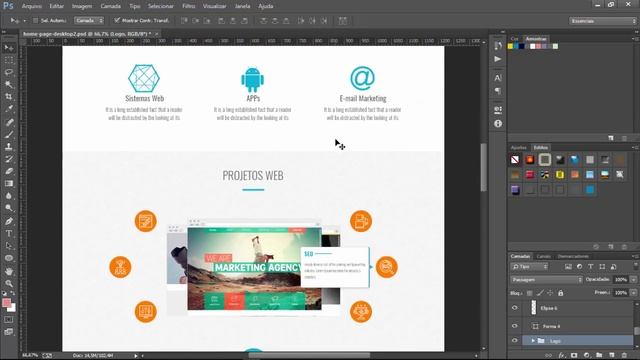Select the Lasso tool
This screenshot has height=360, width=640.
(x=9, y=73)
